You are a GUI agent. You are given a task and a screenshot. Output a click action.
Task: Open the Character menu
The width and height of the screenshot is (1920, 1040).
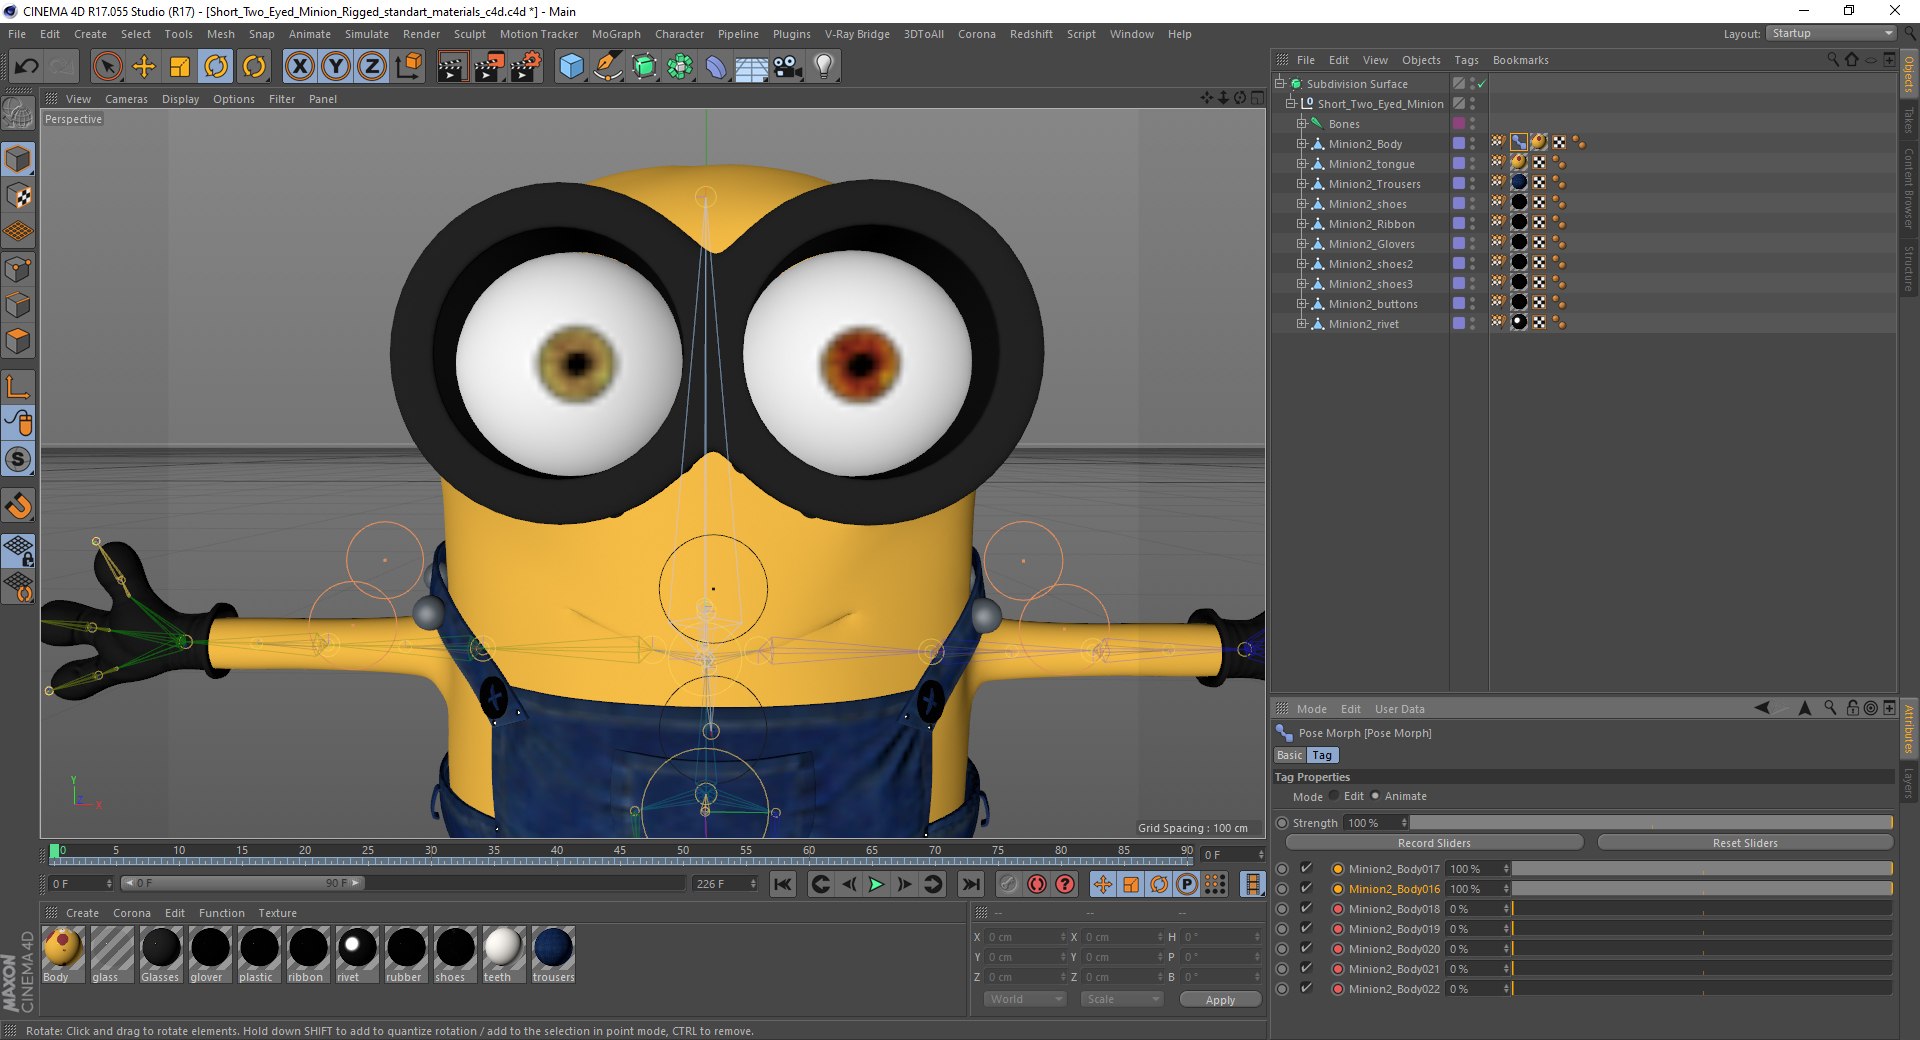tap(679, 34)
